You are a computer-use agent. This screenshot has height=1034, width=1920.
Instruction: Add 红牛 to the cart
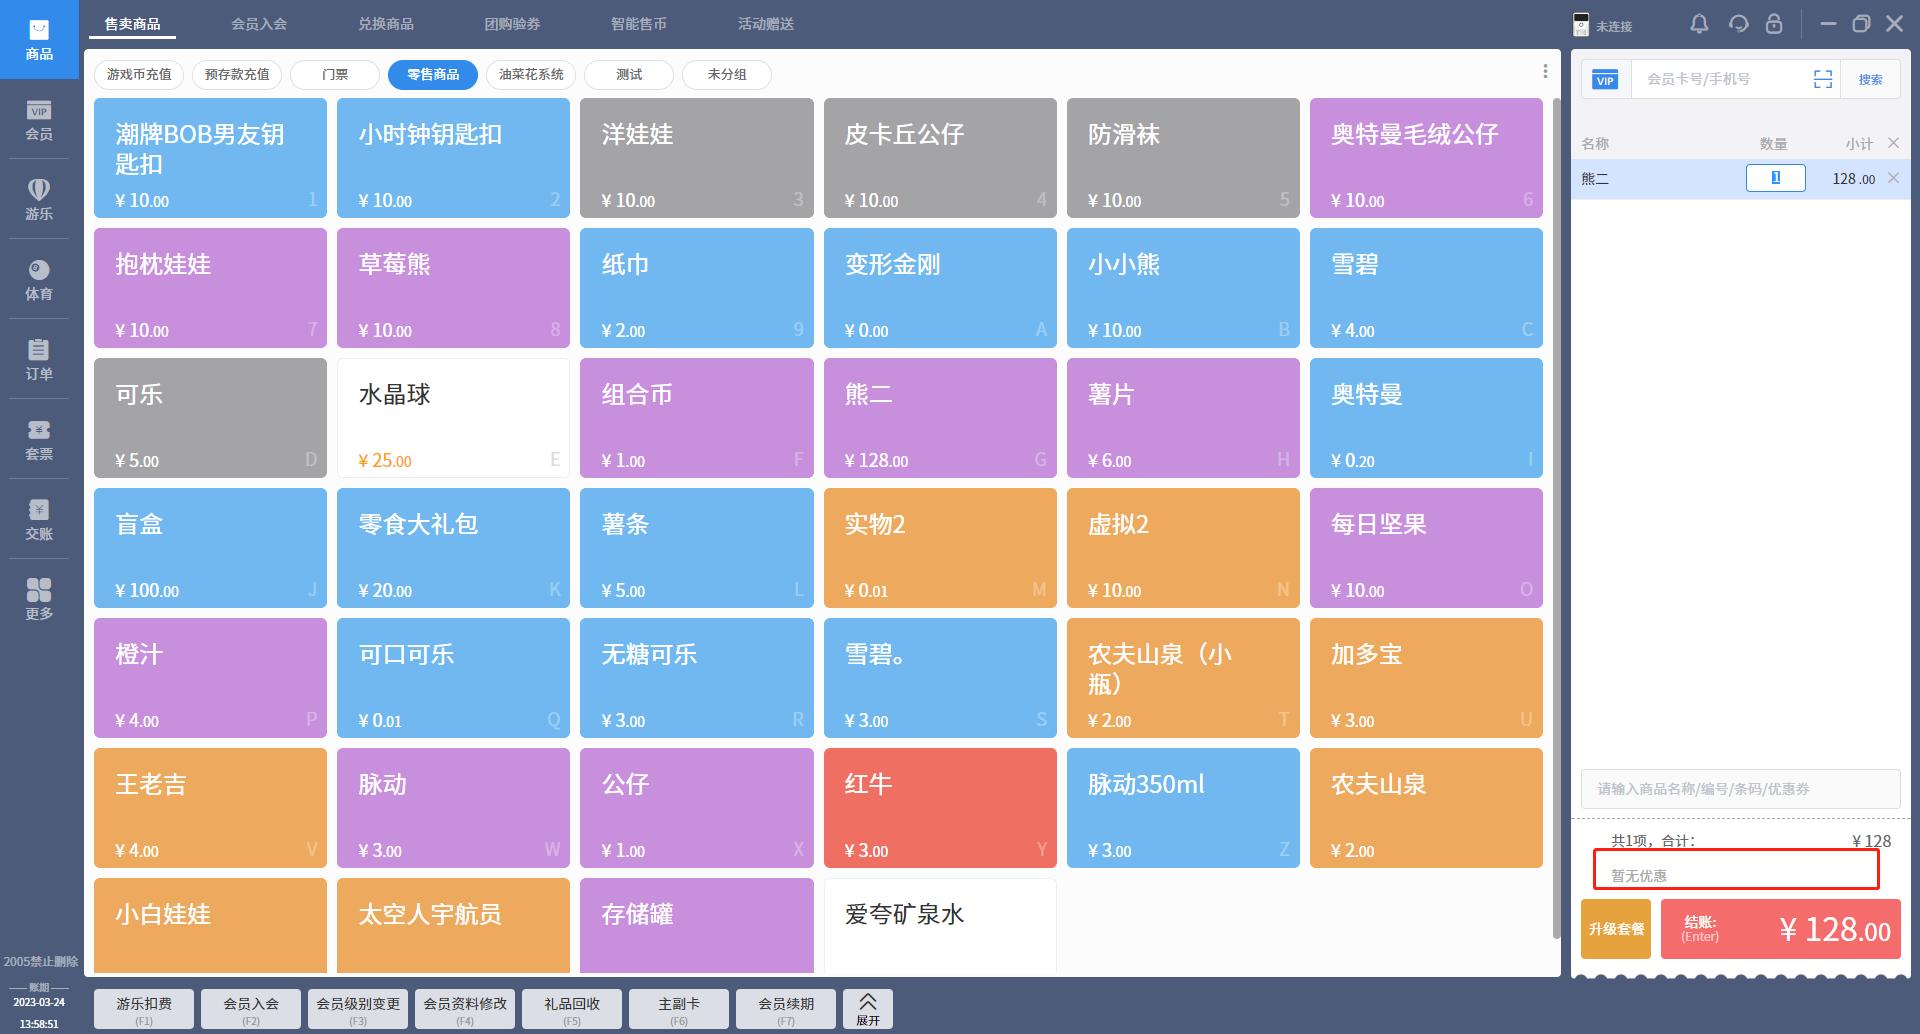(940, 808)
